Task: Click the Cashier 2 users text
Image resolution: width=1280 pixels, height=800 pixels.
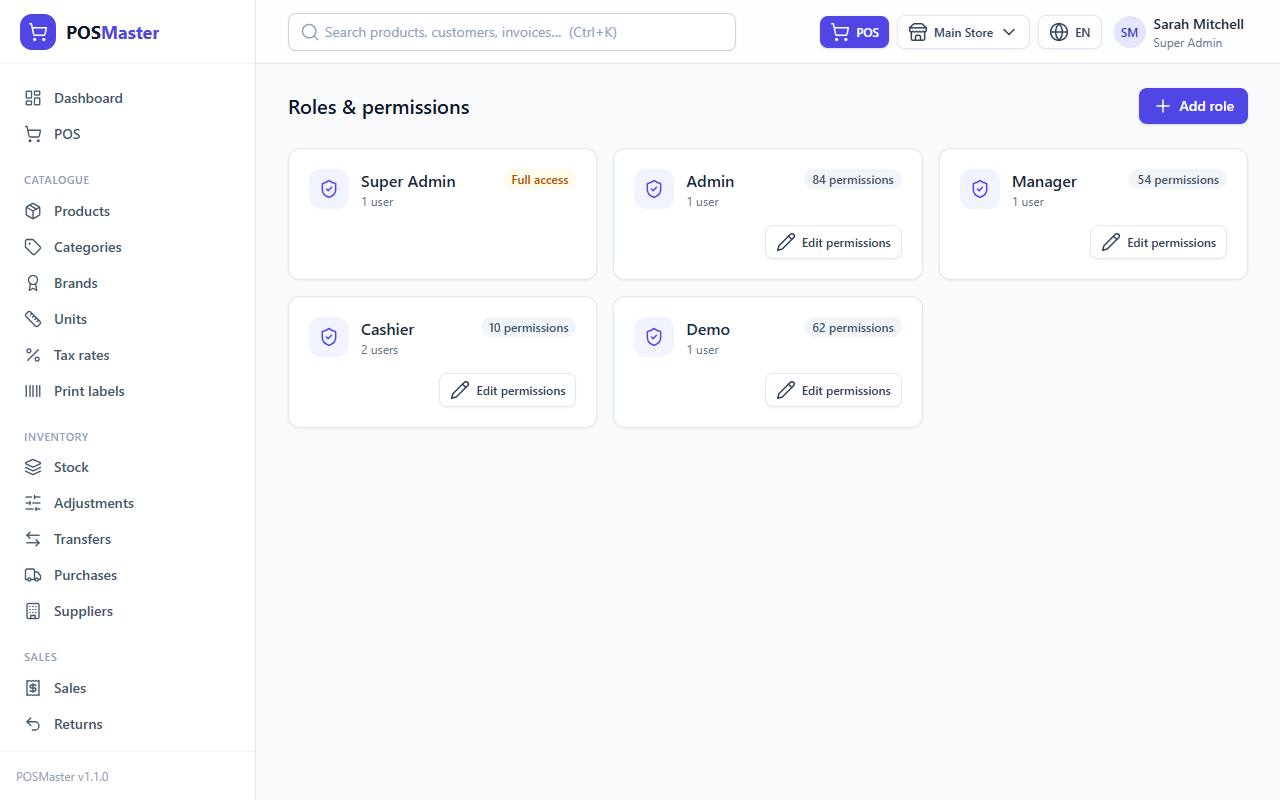Action: click(380, 350)
